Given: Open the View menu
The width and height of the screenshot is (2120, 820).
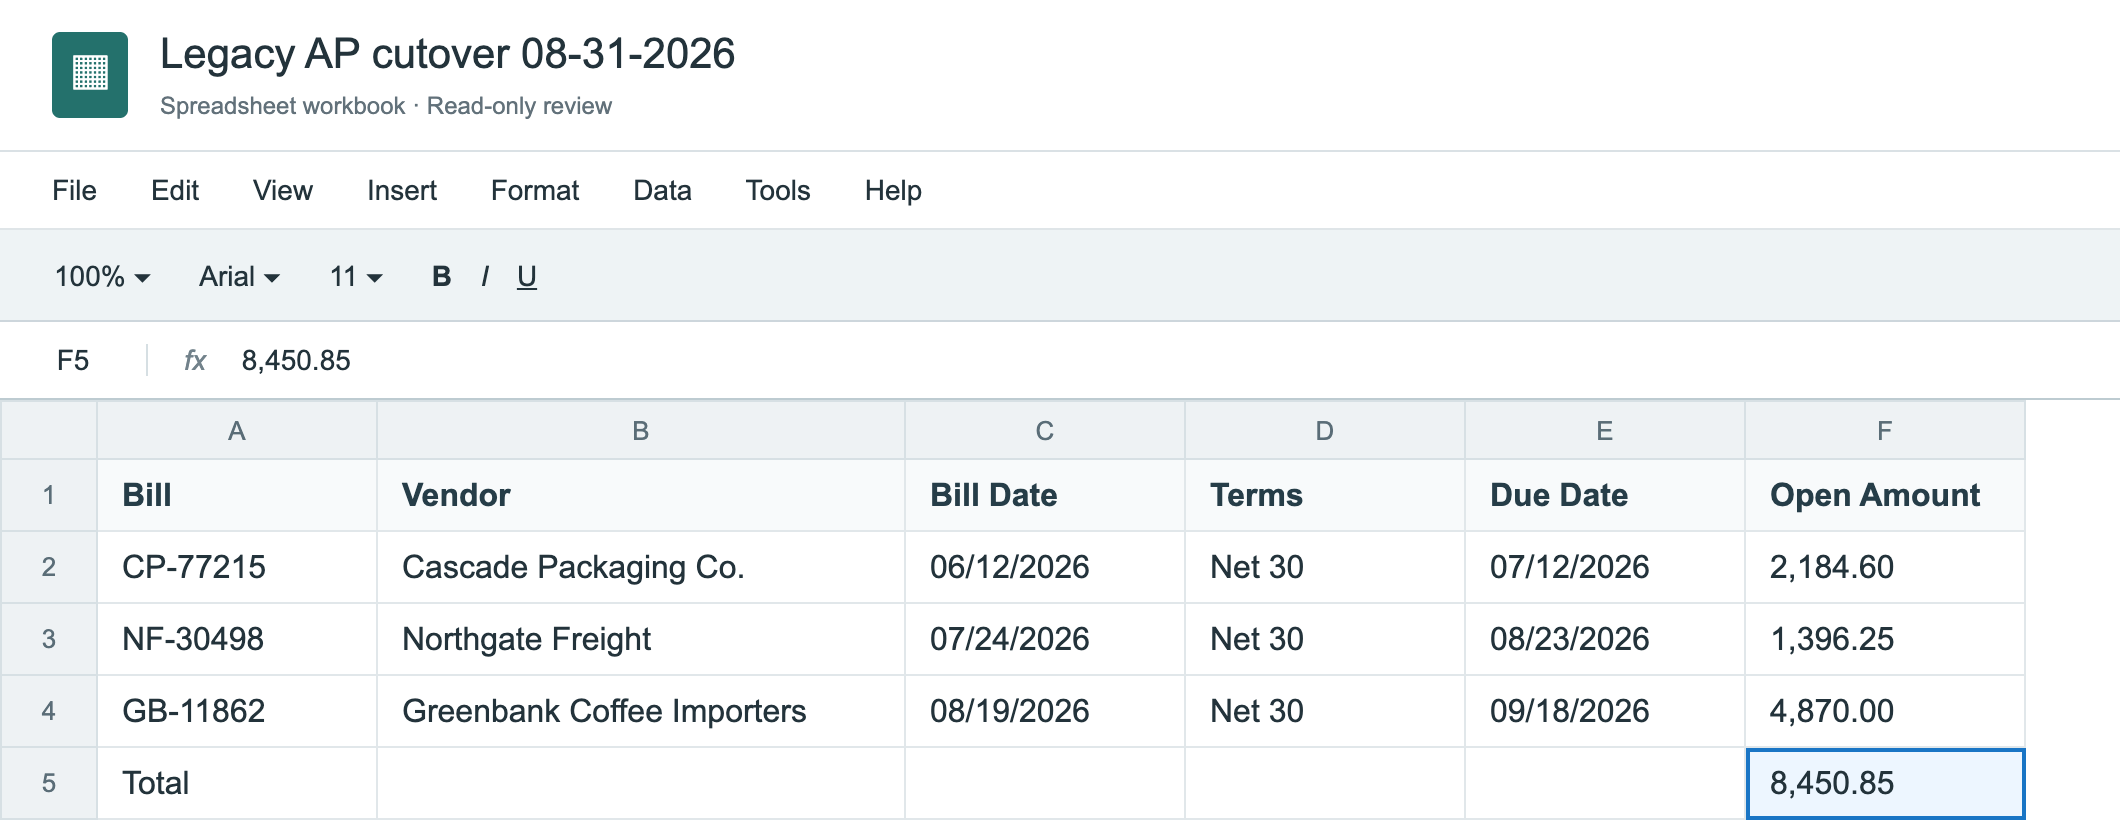Looking at the screenshot, I should [283, 190].
